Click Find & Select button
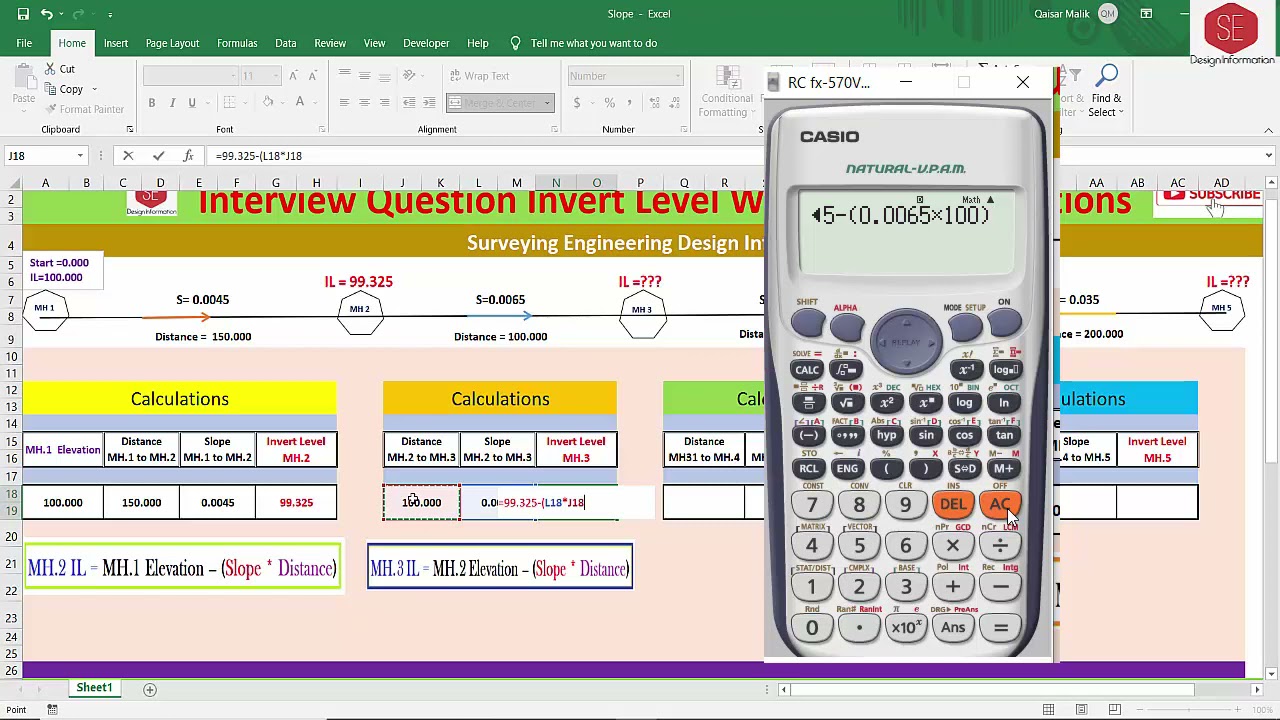Image resolution: width=1280 pixels, height=720 pixels. pyautogui.click(x=1106, y=92)
